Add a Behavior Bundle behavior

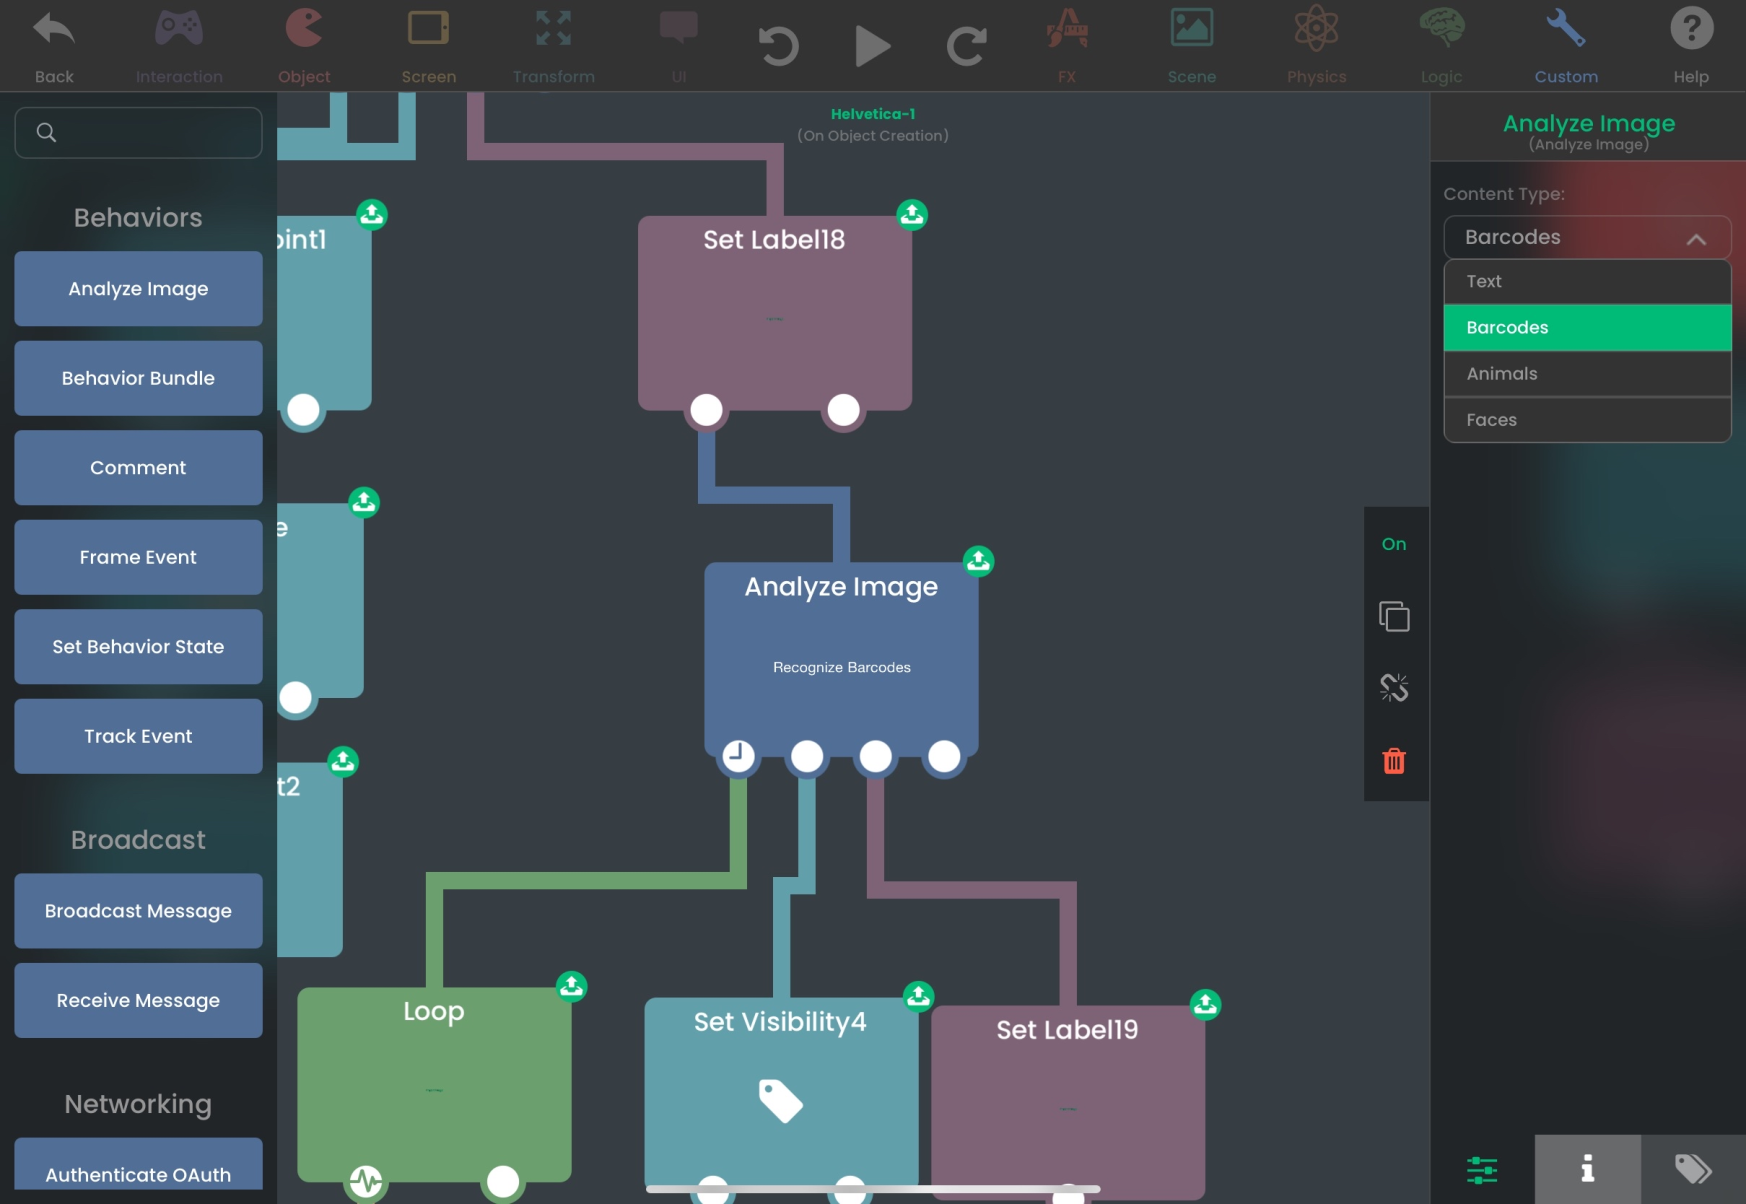tap(138, 378)
